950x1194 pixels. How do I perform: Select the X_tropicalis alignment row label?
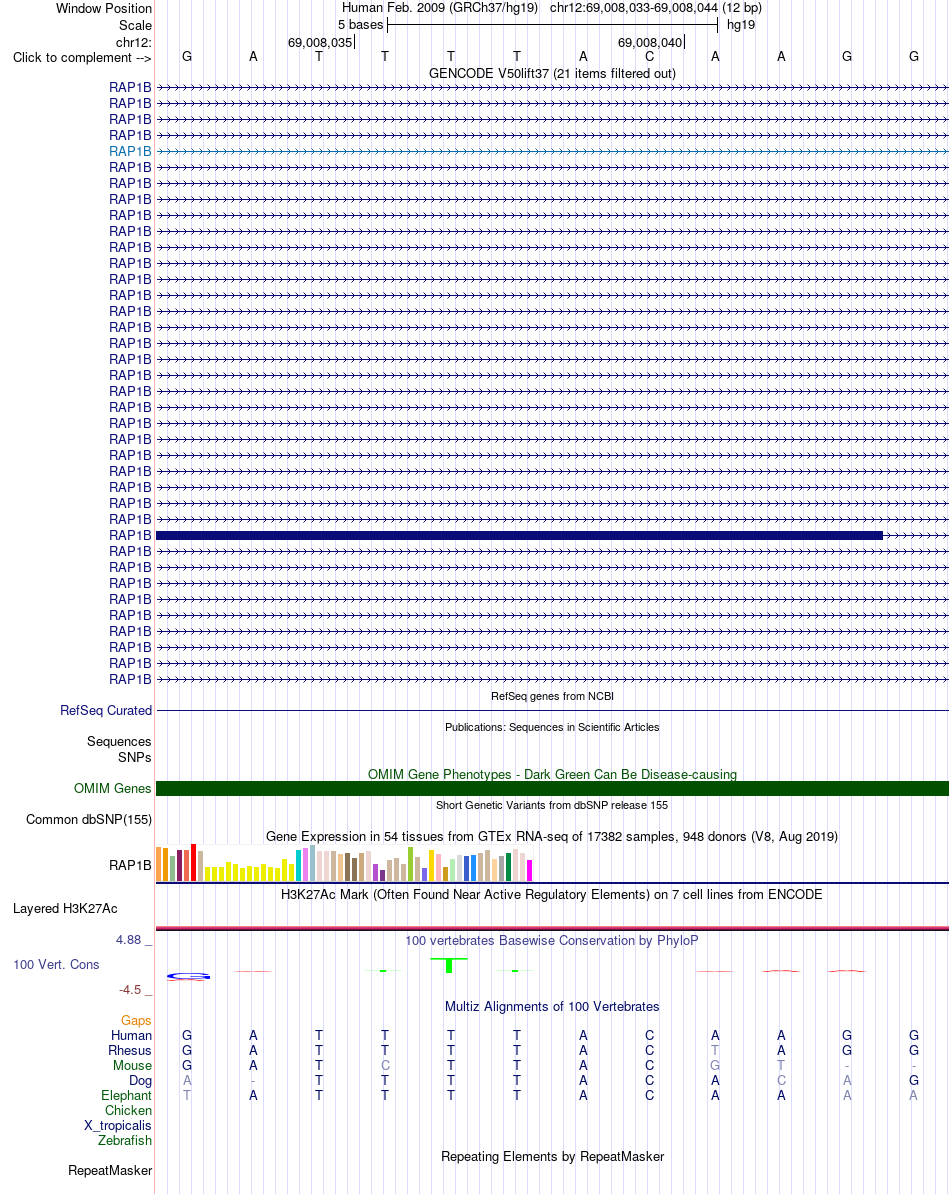[118, 1126]
